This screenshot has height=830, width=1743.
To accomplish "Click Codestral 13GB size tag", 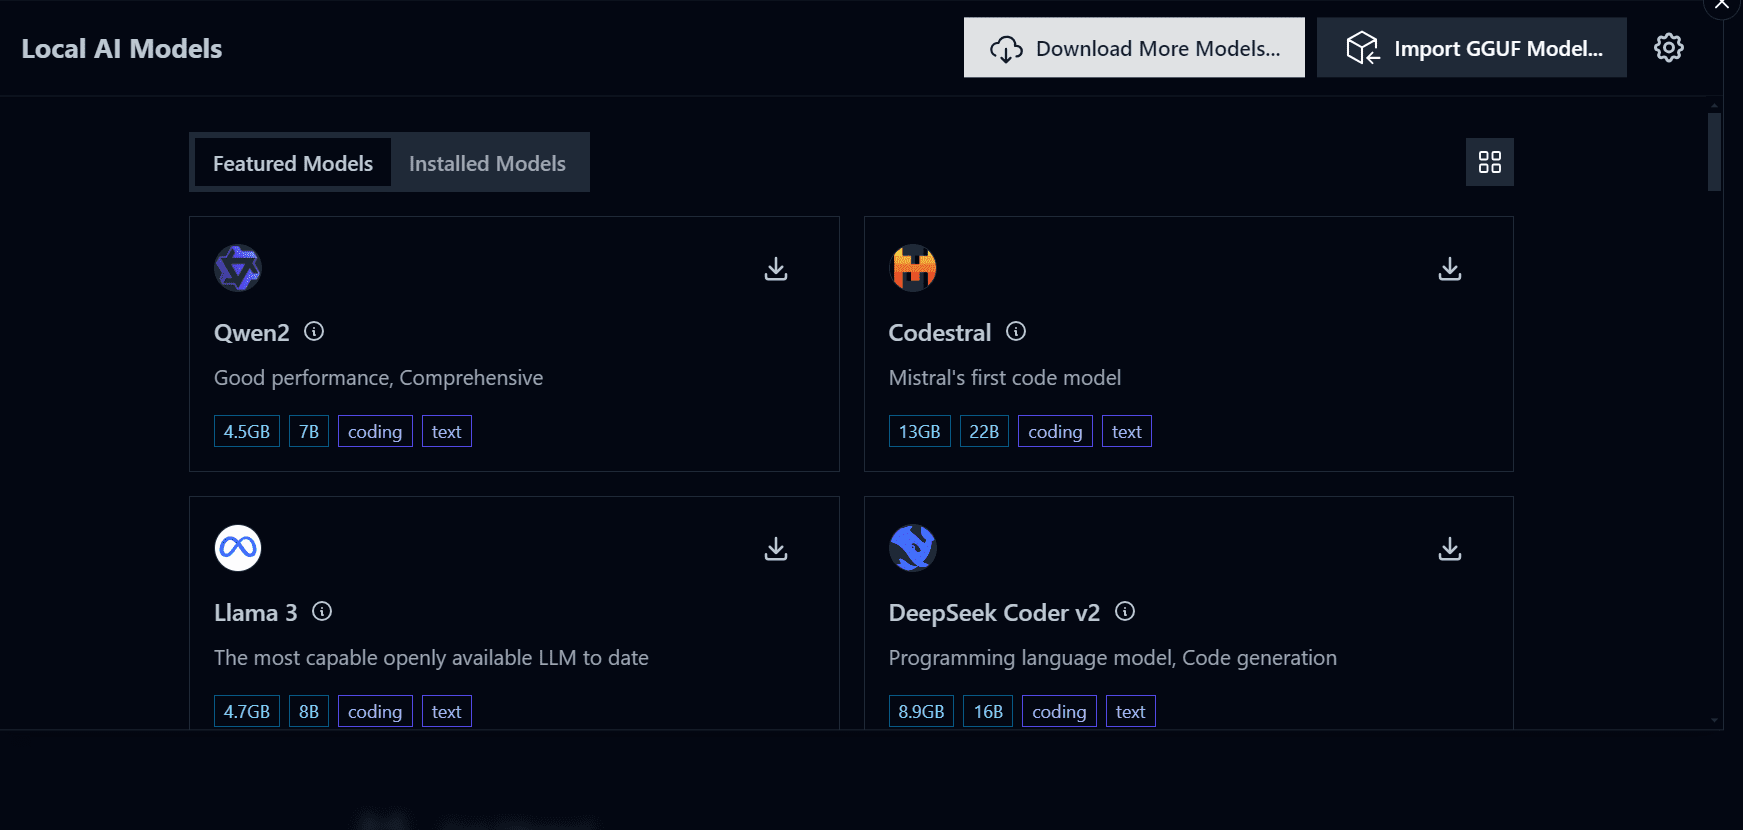I will coord(920,431).
